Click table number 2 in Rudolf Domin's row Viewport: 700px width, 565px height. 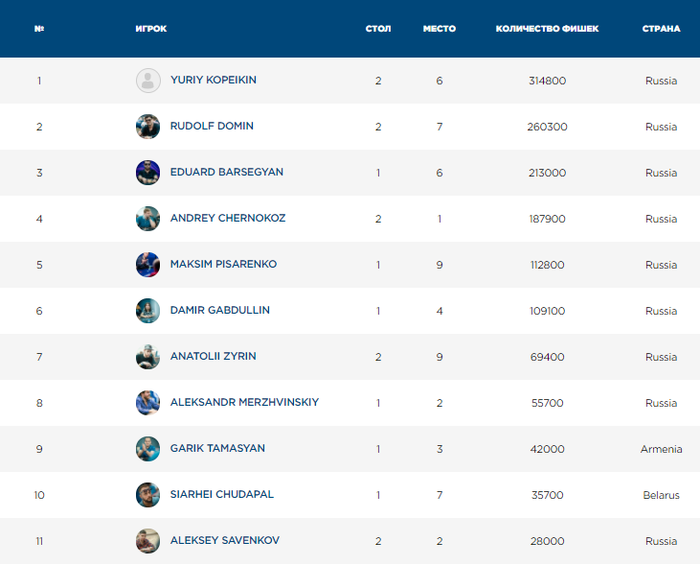(378, 127)
